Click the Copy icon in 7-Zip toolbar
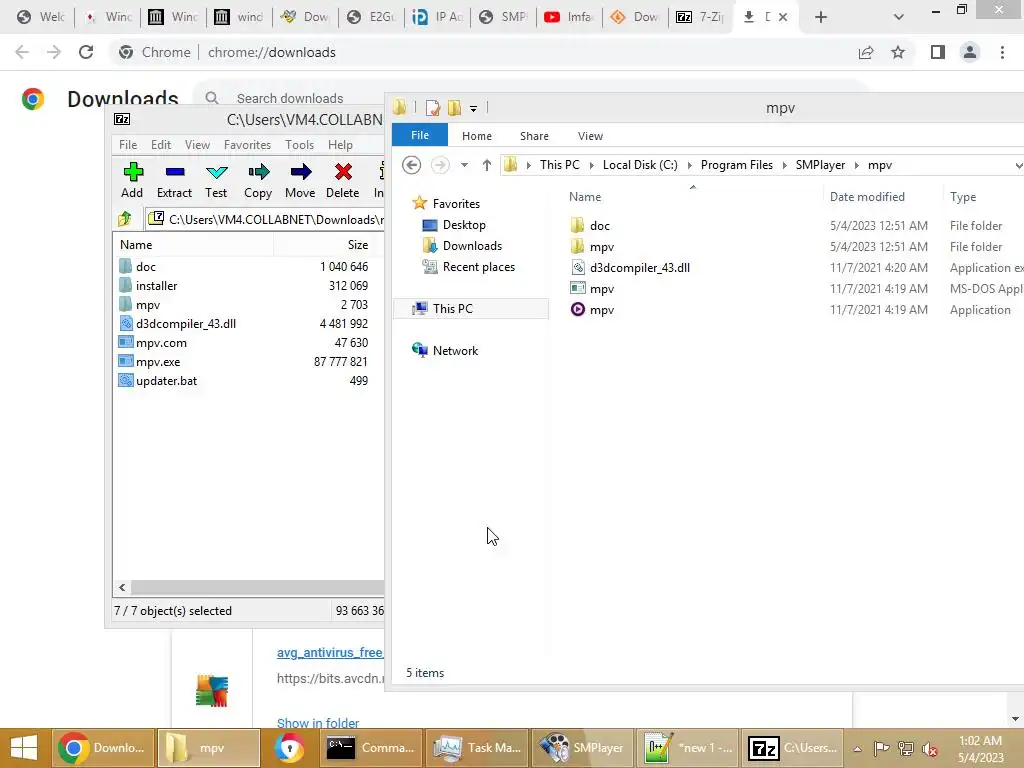The height and width of the screenshot is (768, 1024). point(258,180)
